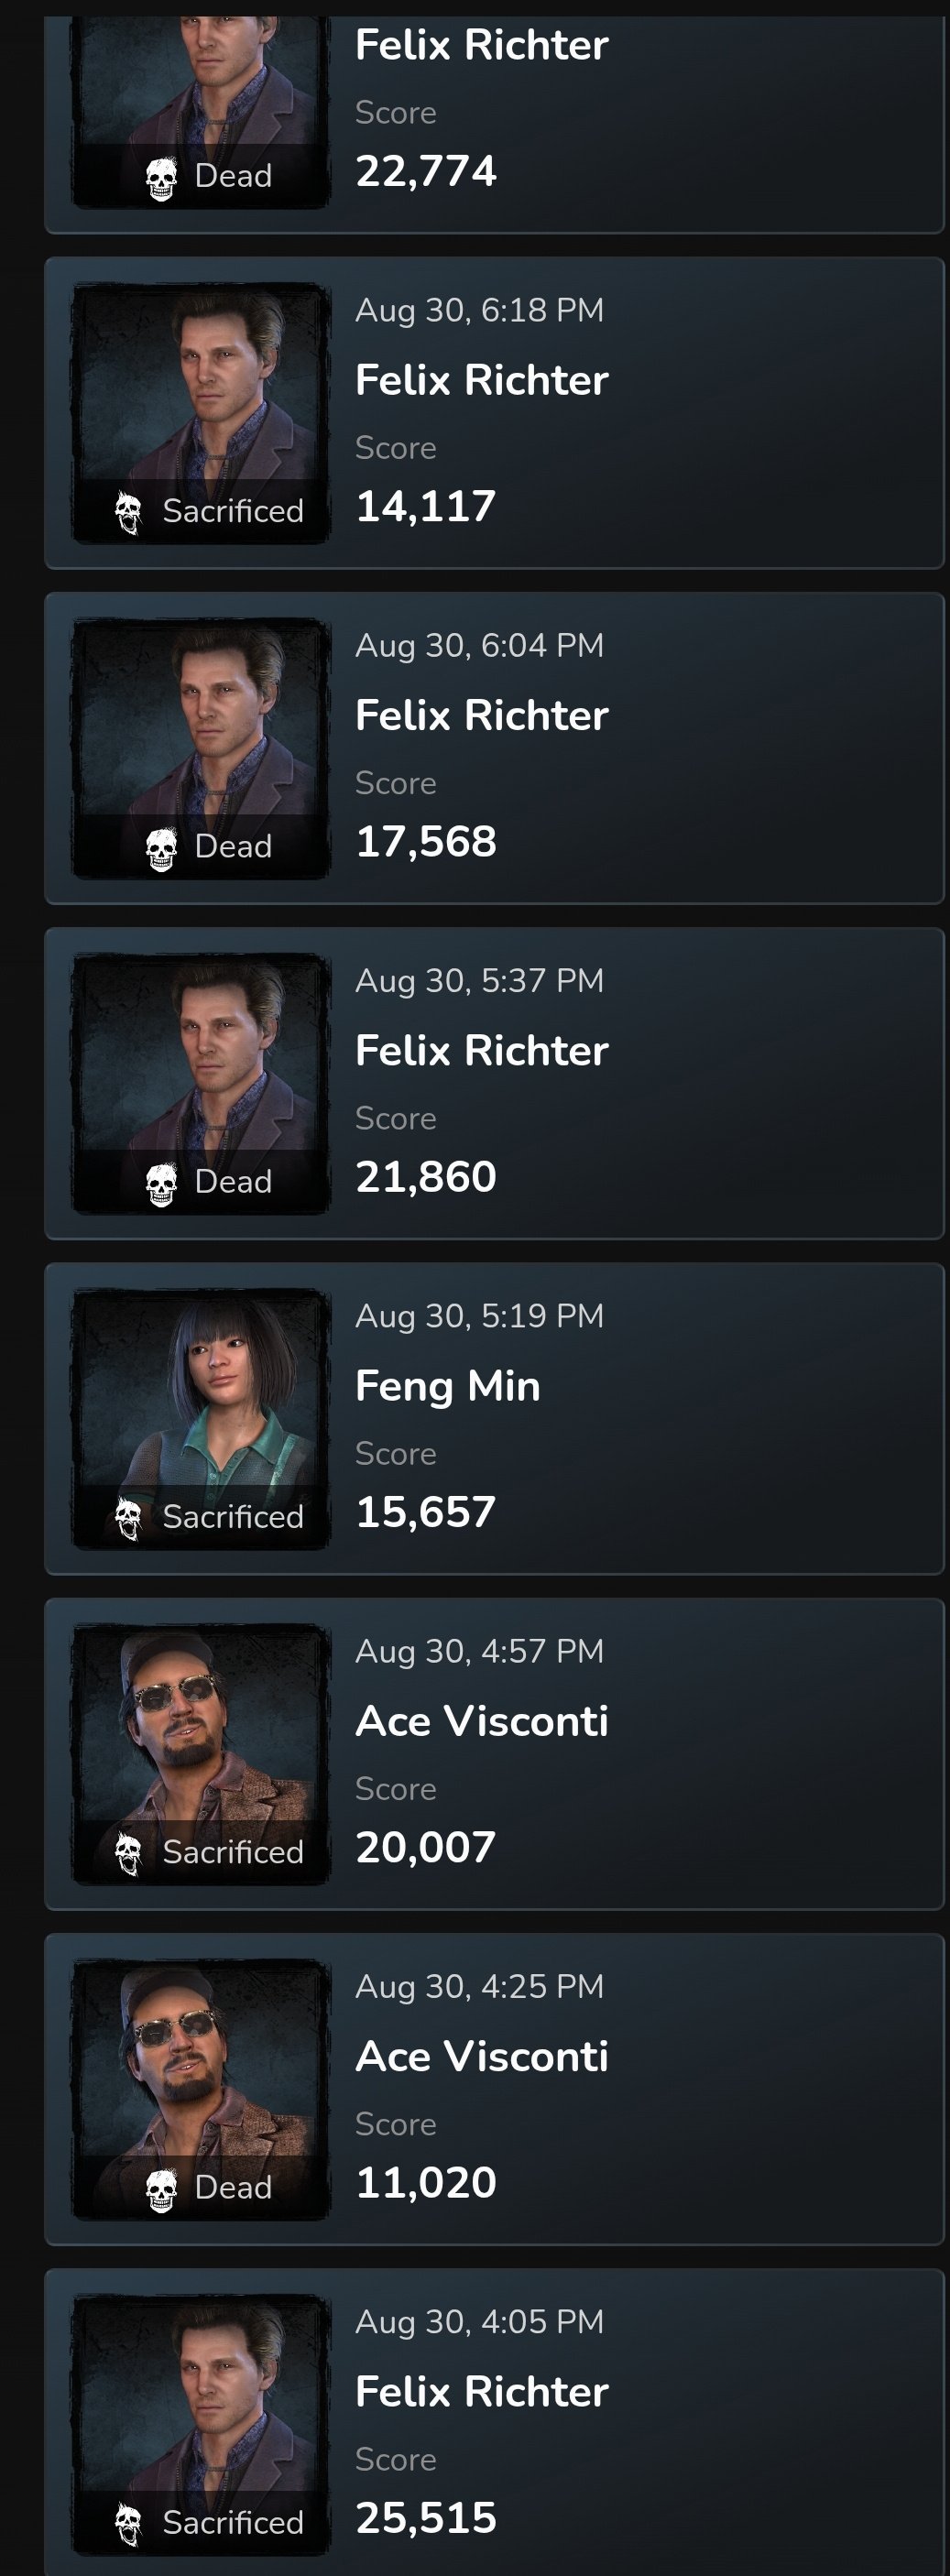Viewport: 950px width, 2576px height.
Task: Click Sacrificed icon on 4:05 PM Felix match
Action: tap(129, 2525)
